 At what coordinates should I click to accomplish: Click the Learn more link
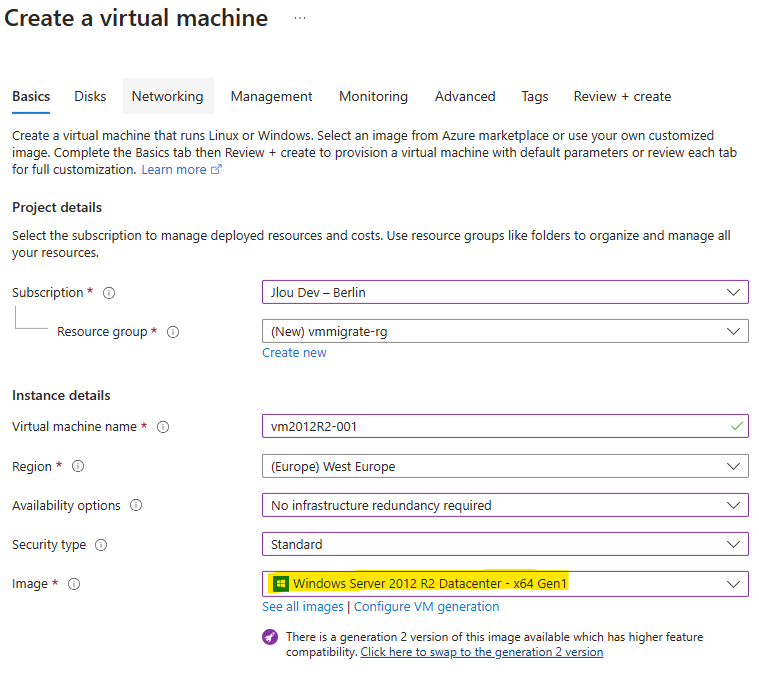[174, 170]
